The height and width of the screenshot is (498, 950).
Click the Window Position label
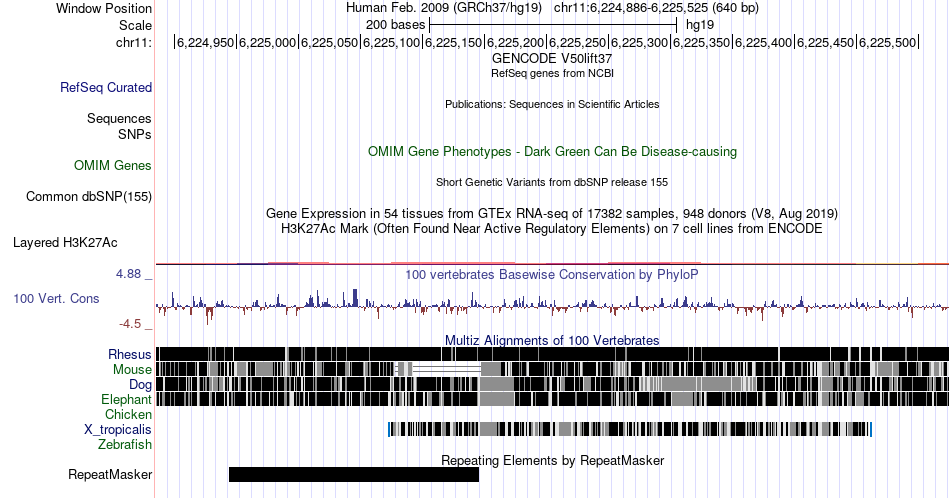pyautogui.click(x=104, y=8)
